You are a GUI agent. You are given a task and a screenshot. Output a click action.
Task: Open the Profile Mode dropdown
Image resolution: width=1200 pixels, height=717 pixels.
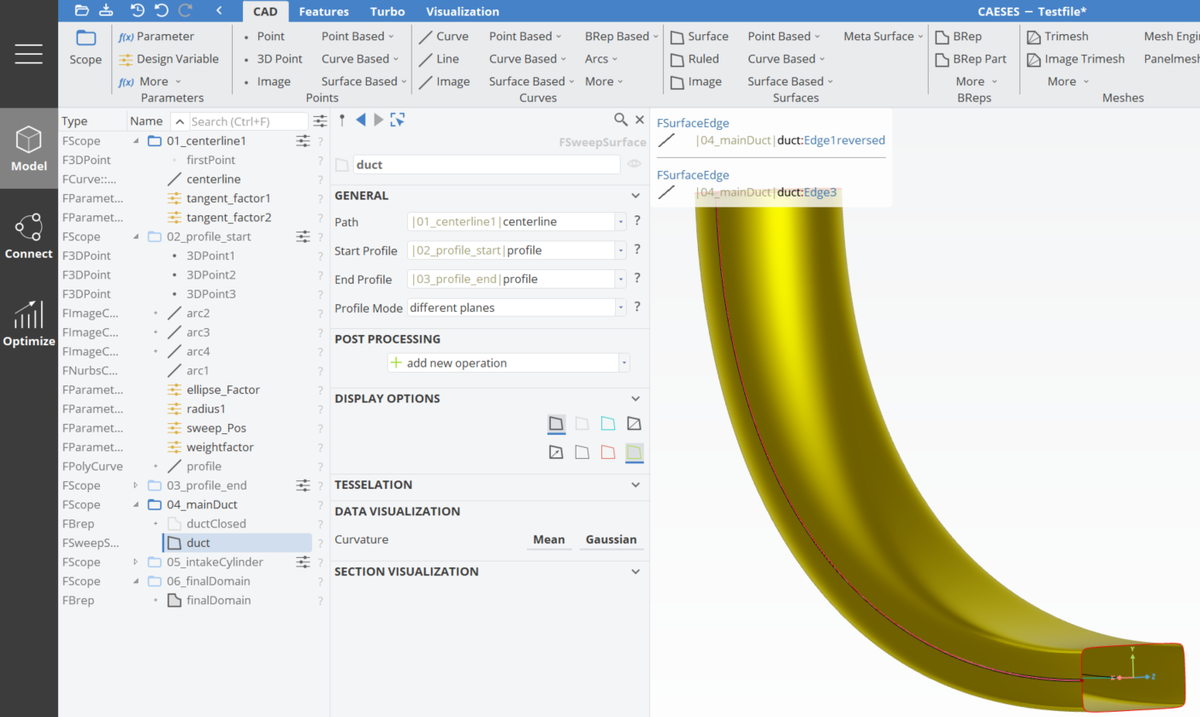[621, 308]
